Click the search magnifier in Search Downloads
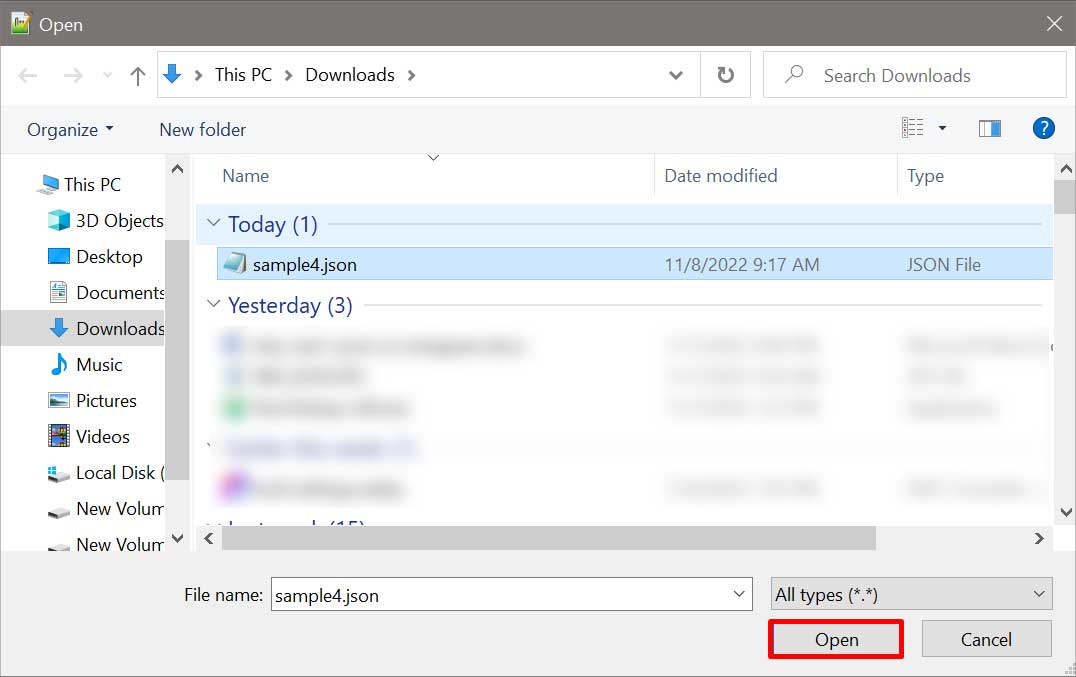The height and width of the screenshot is (677, 1076). (793, 75)
